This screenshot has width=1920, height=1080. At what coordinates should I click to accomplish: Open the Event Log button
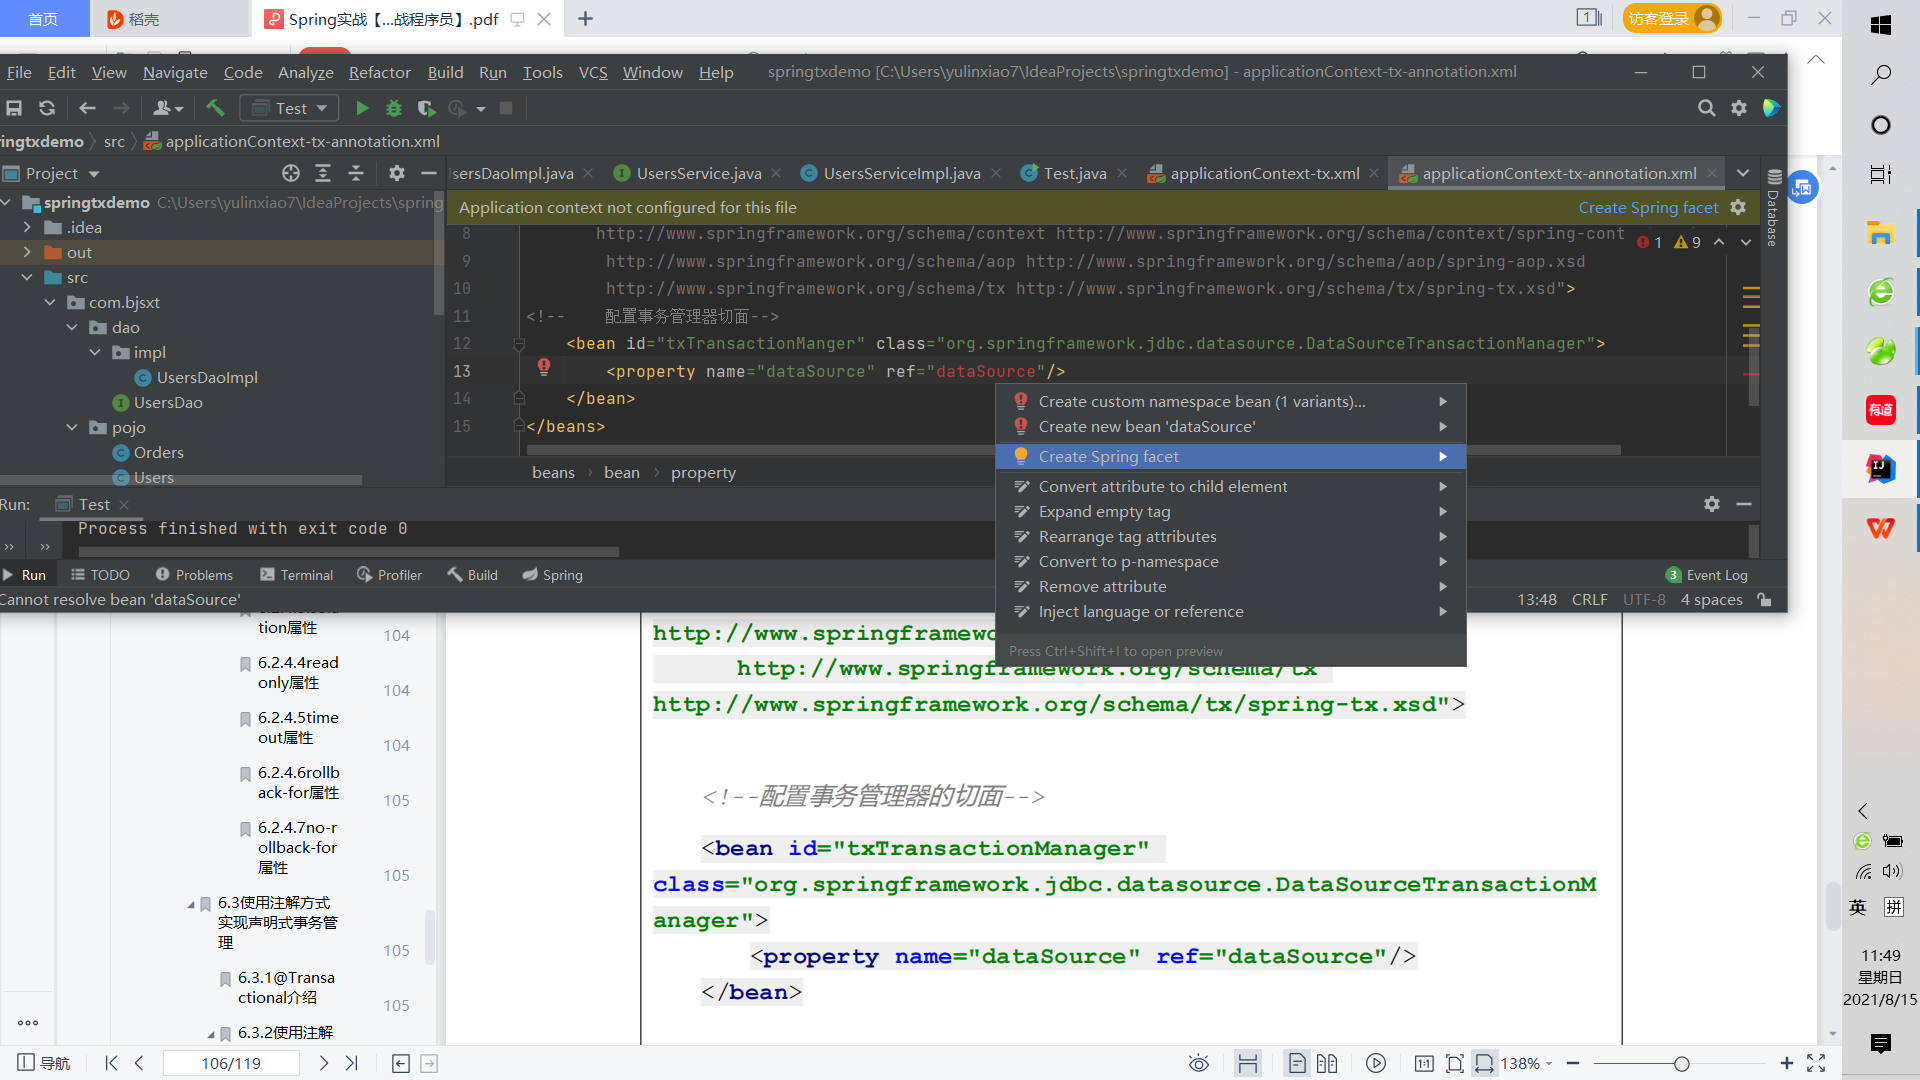click(1707, 575)
